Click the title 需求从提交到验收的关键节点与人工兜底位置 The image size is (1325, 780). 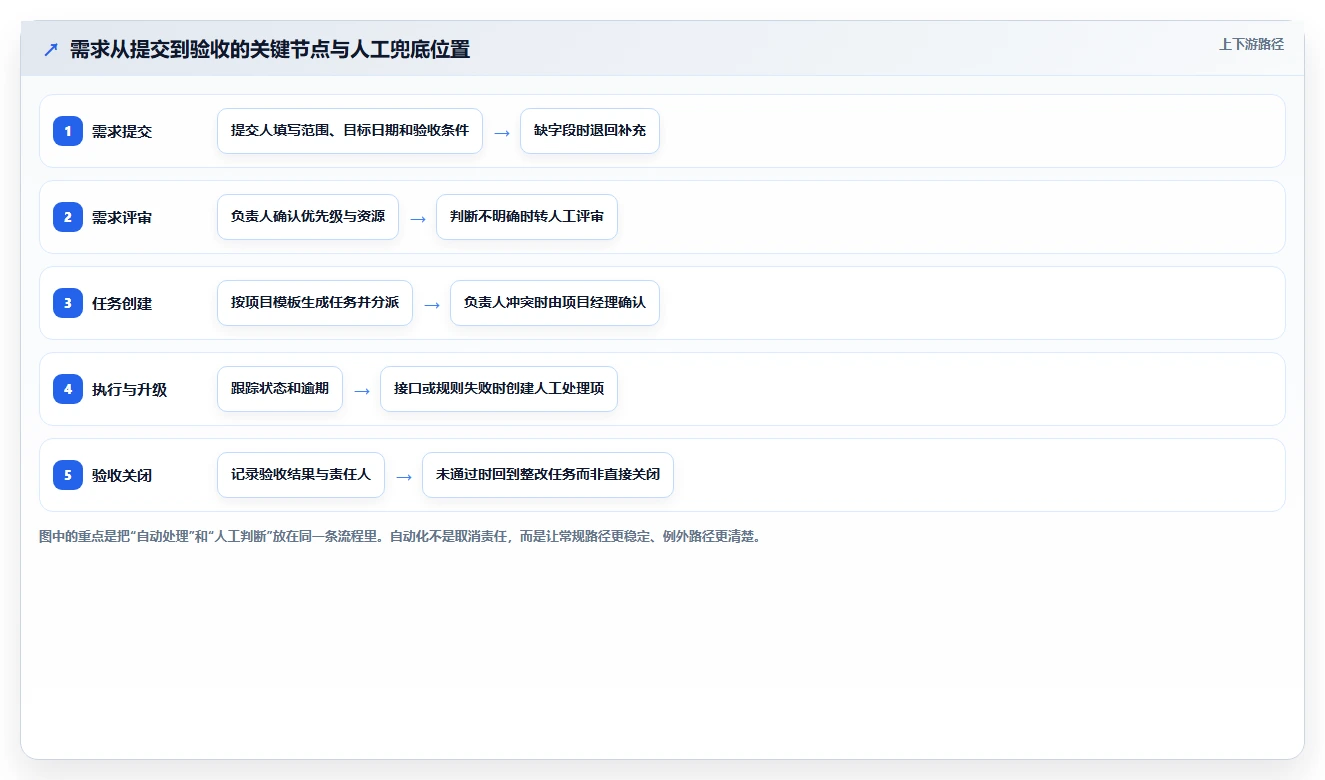point(270,49)
